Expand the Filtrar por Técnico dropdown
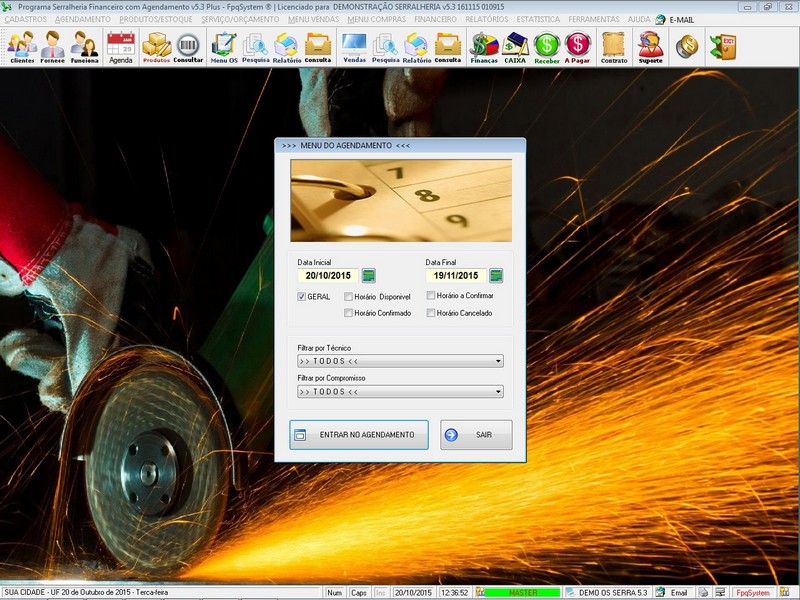 click(x=498, y=362)
